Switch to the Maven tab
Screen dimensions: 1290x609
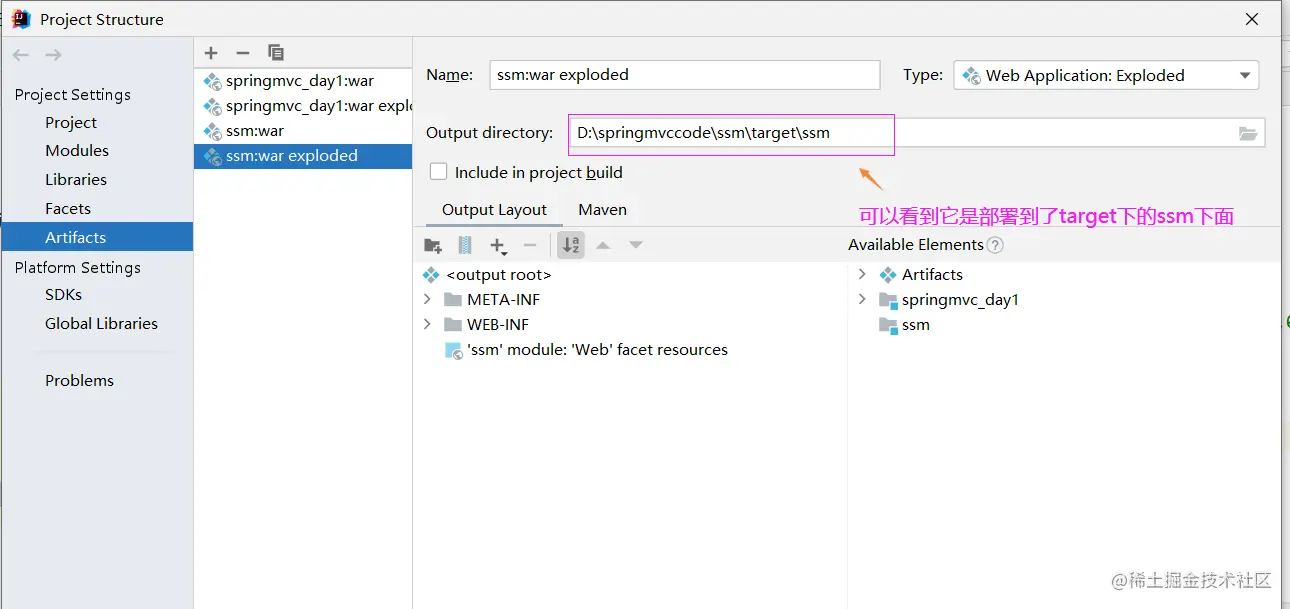pyautogui.click(x=603, y=210)
